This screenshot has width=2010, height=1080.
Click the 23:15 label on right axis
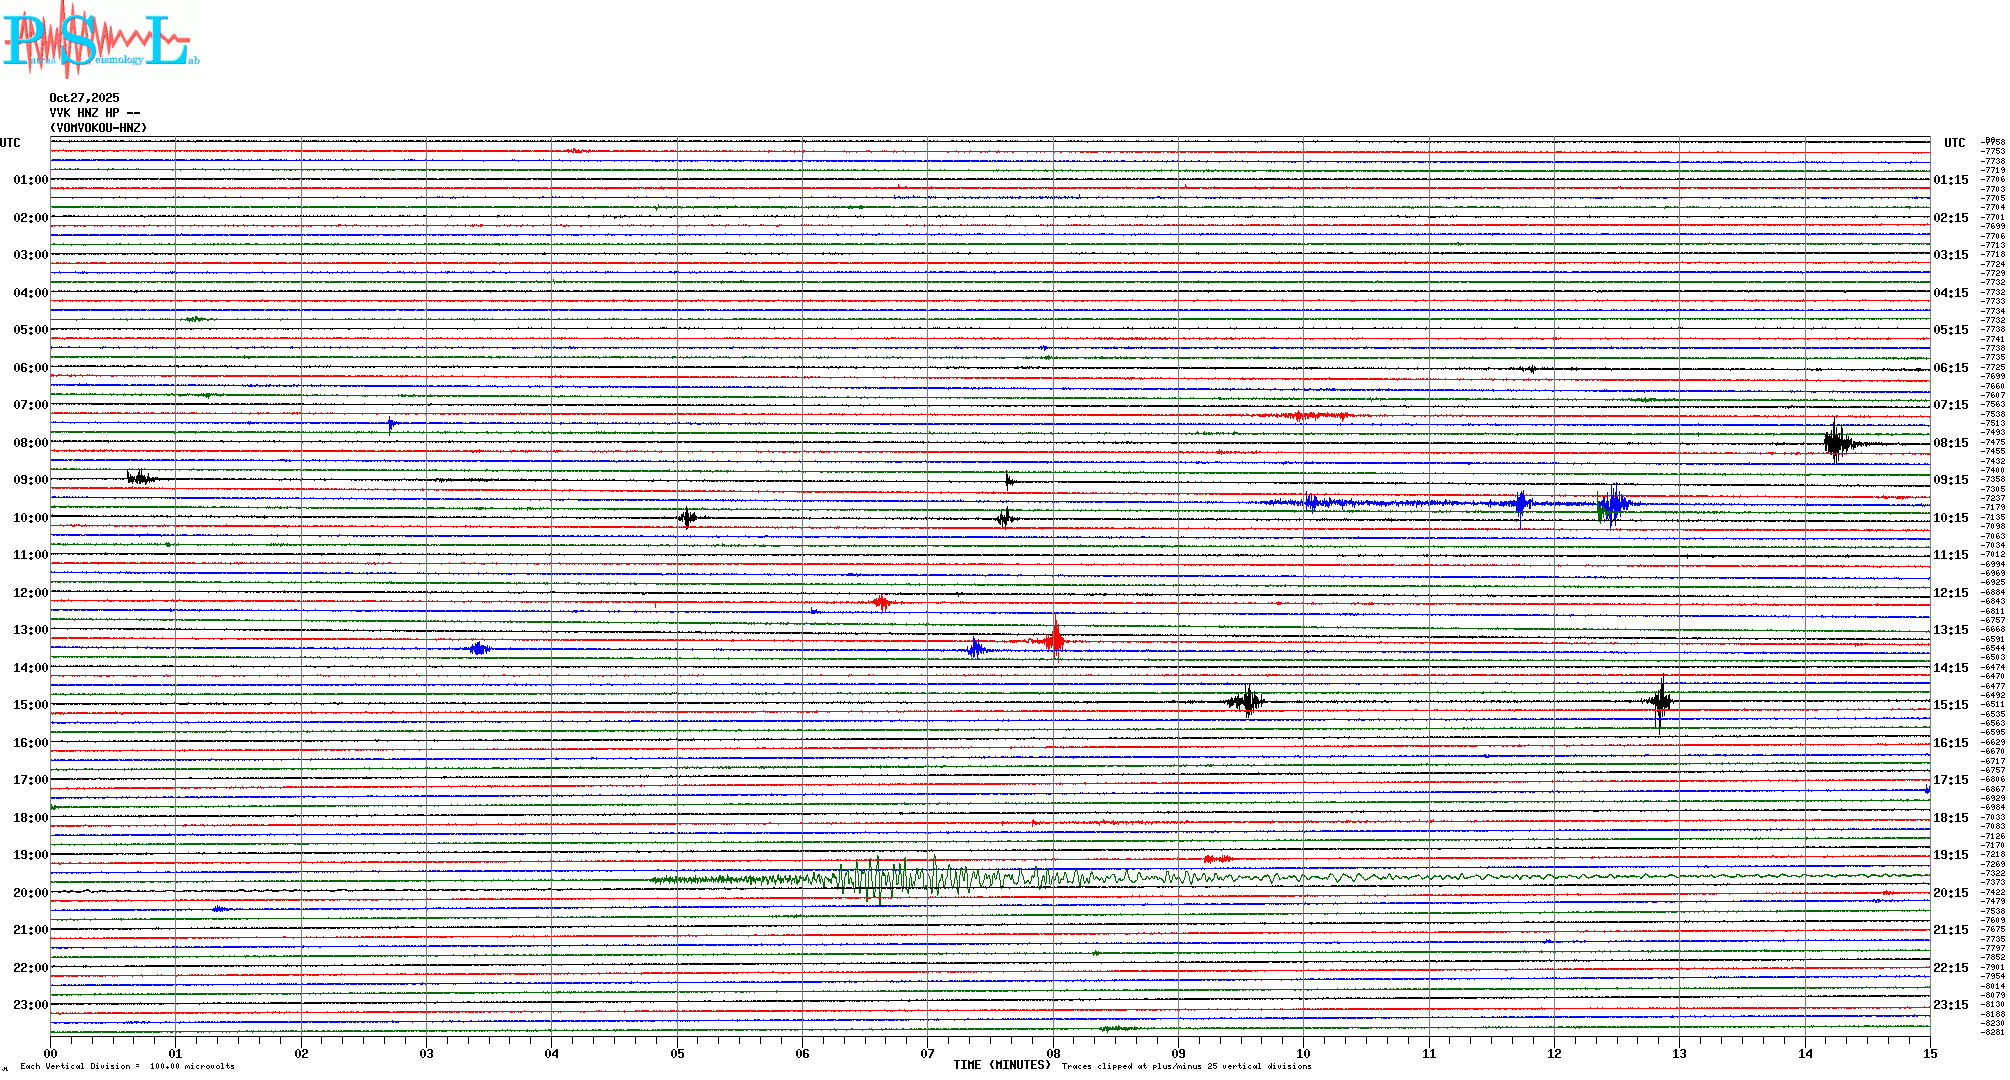(x=1950, y=1005)
